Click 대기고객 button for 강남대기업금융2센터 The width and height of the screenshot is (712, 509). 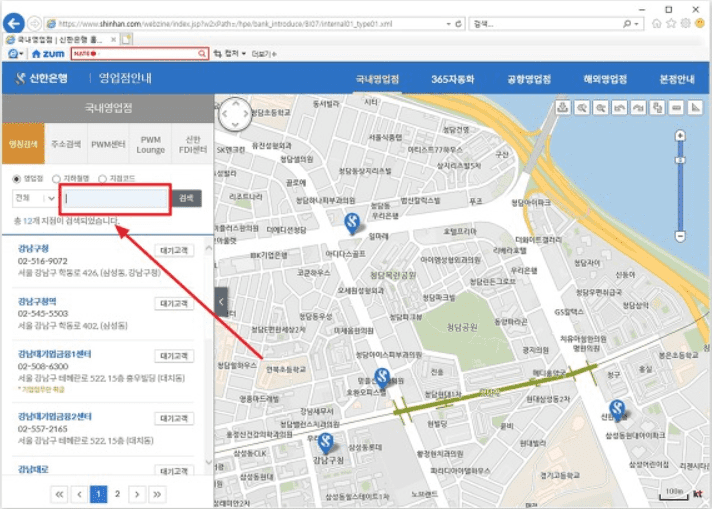pos(174,418)
